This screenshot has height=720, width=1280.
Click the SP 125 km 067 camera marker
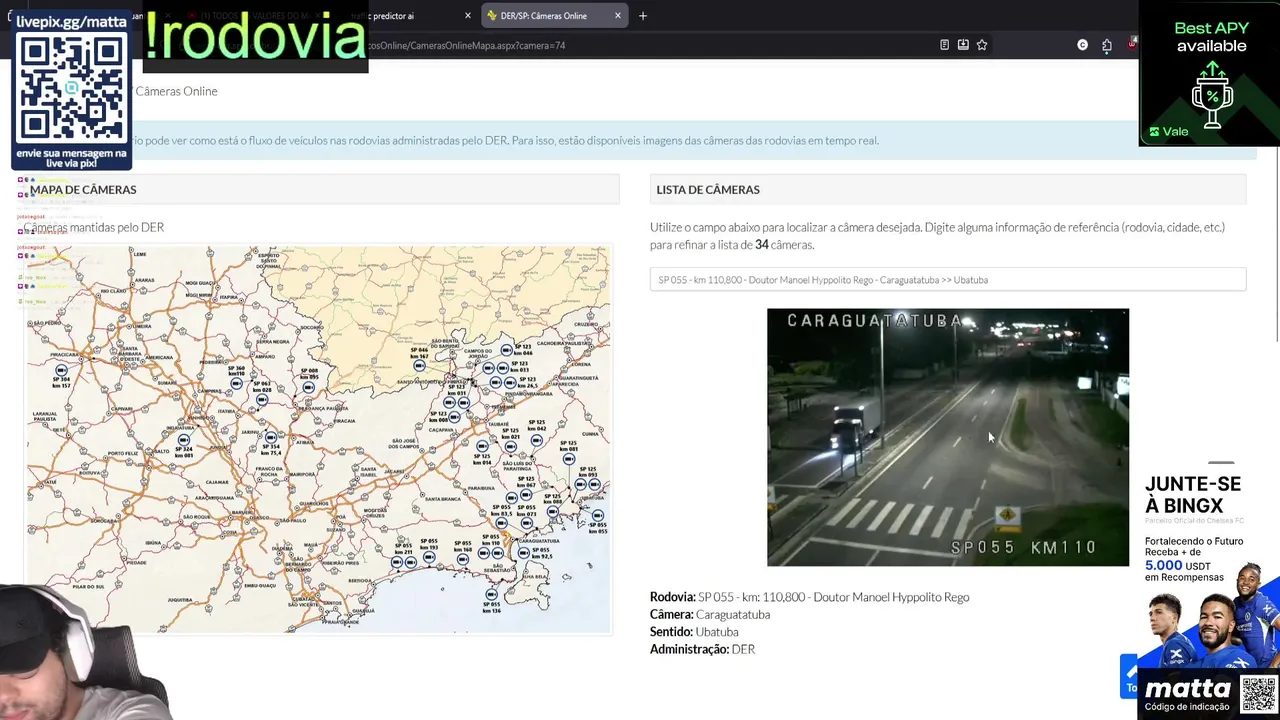pos(526,495)
